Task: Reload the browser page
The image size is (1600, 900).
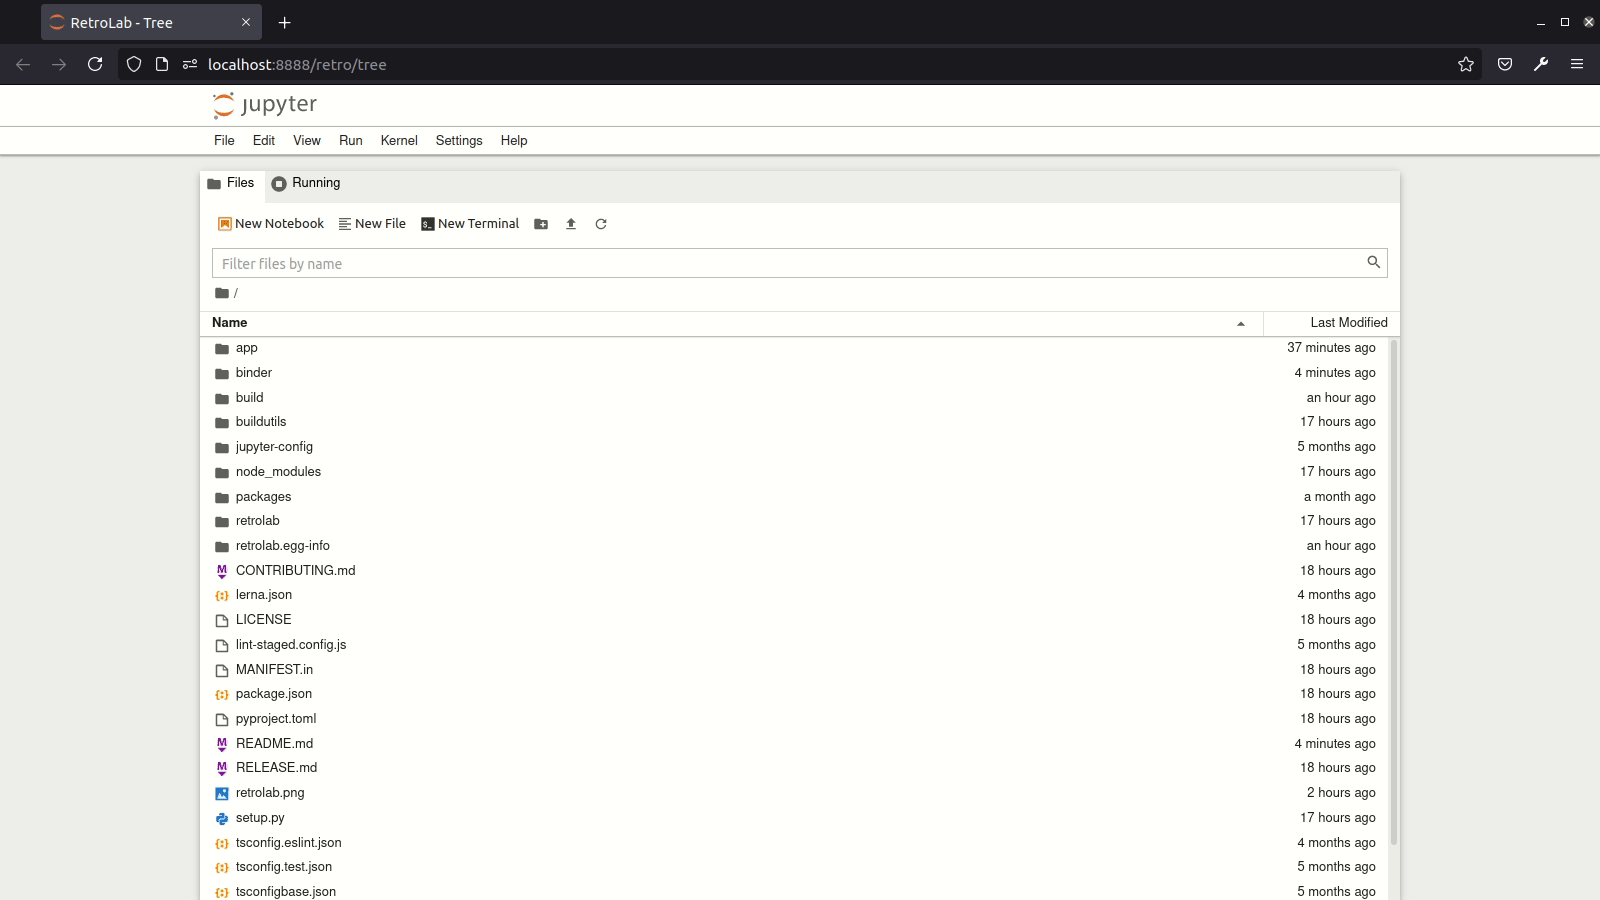Action: click(95, 64)
